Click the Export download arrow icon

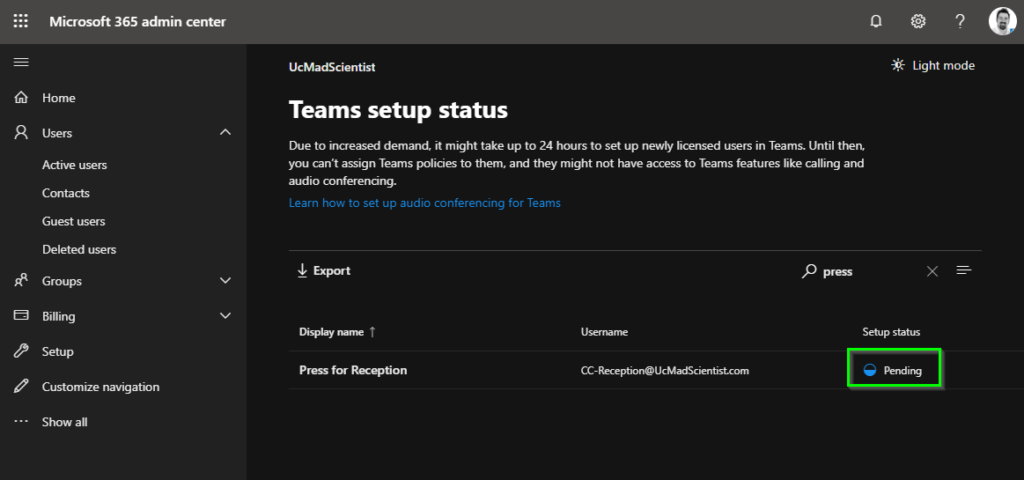pyautogui.click(x=302, y=270)
